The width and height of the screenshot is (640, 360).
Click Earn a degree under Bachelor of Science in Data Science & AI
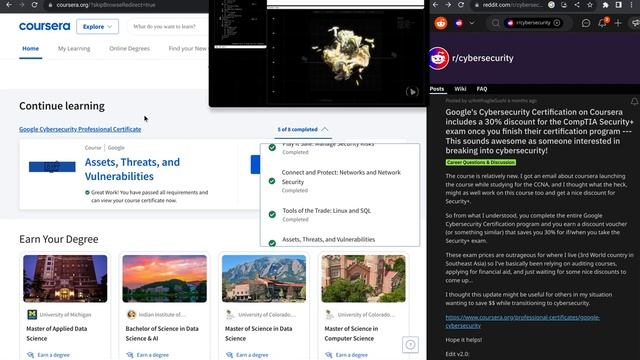pos(147,355)
